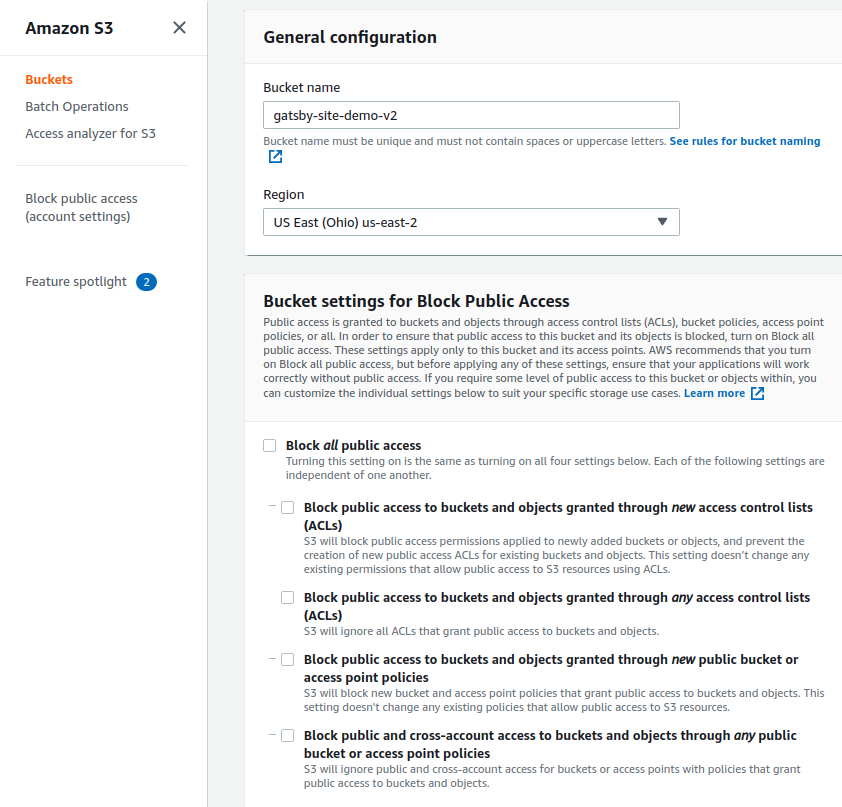The height and width of the screenshot is (807, 842).
Task: Click the Region dropdown arrow icon
Action: (662, 222)
